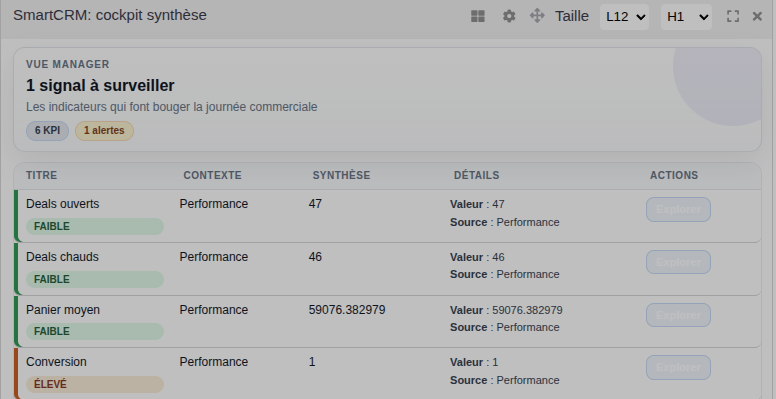Click Explorer button for Deals chauds
The height and width of the screenshot is (399, 776).
(679, 262)
